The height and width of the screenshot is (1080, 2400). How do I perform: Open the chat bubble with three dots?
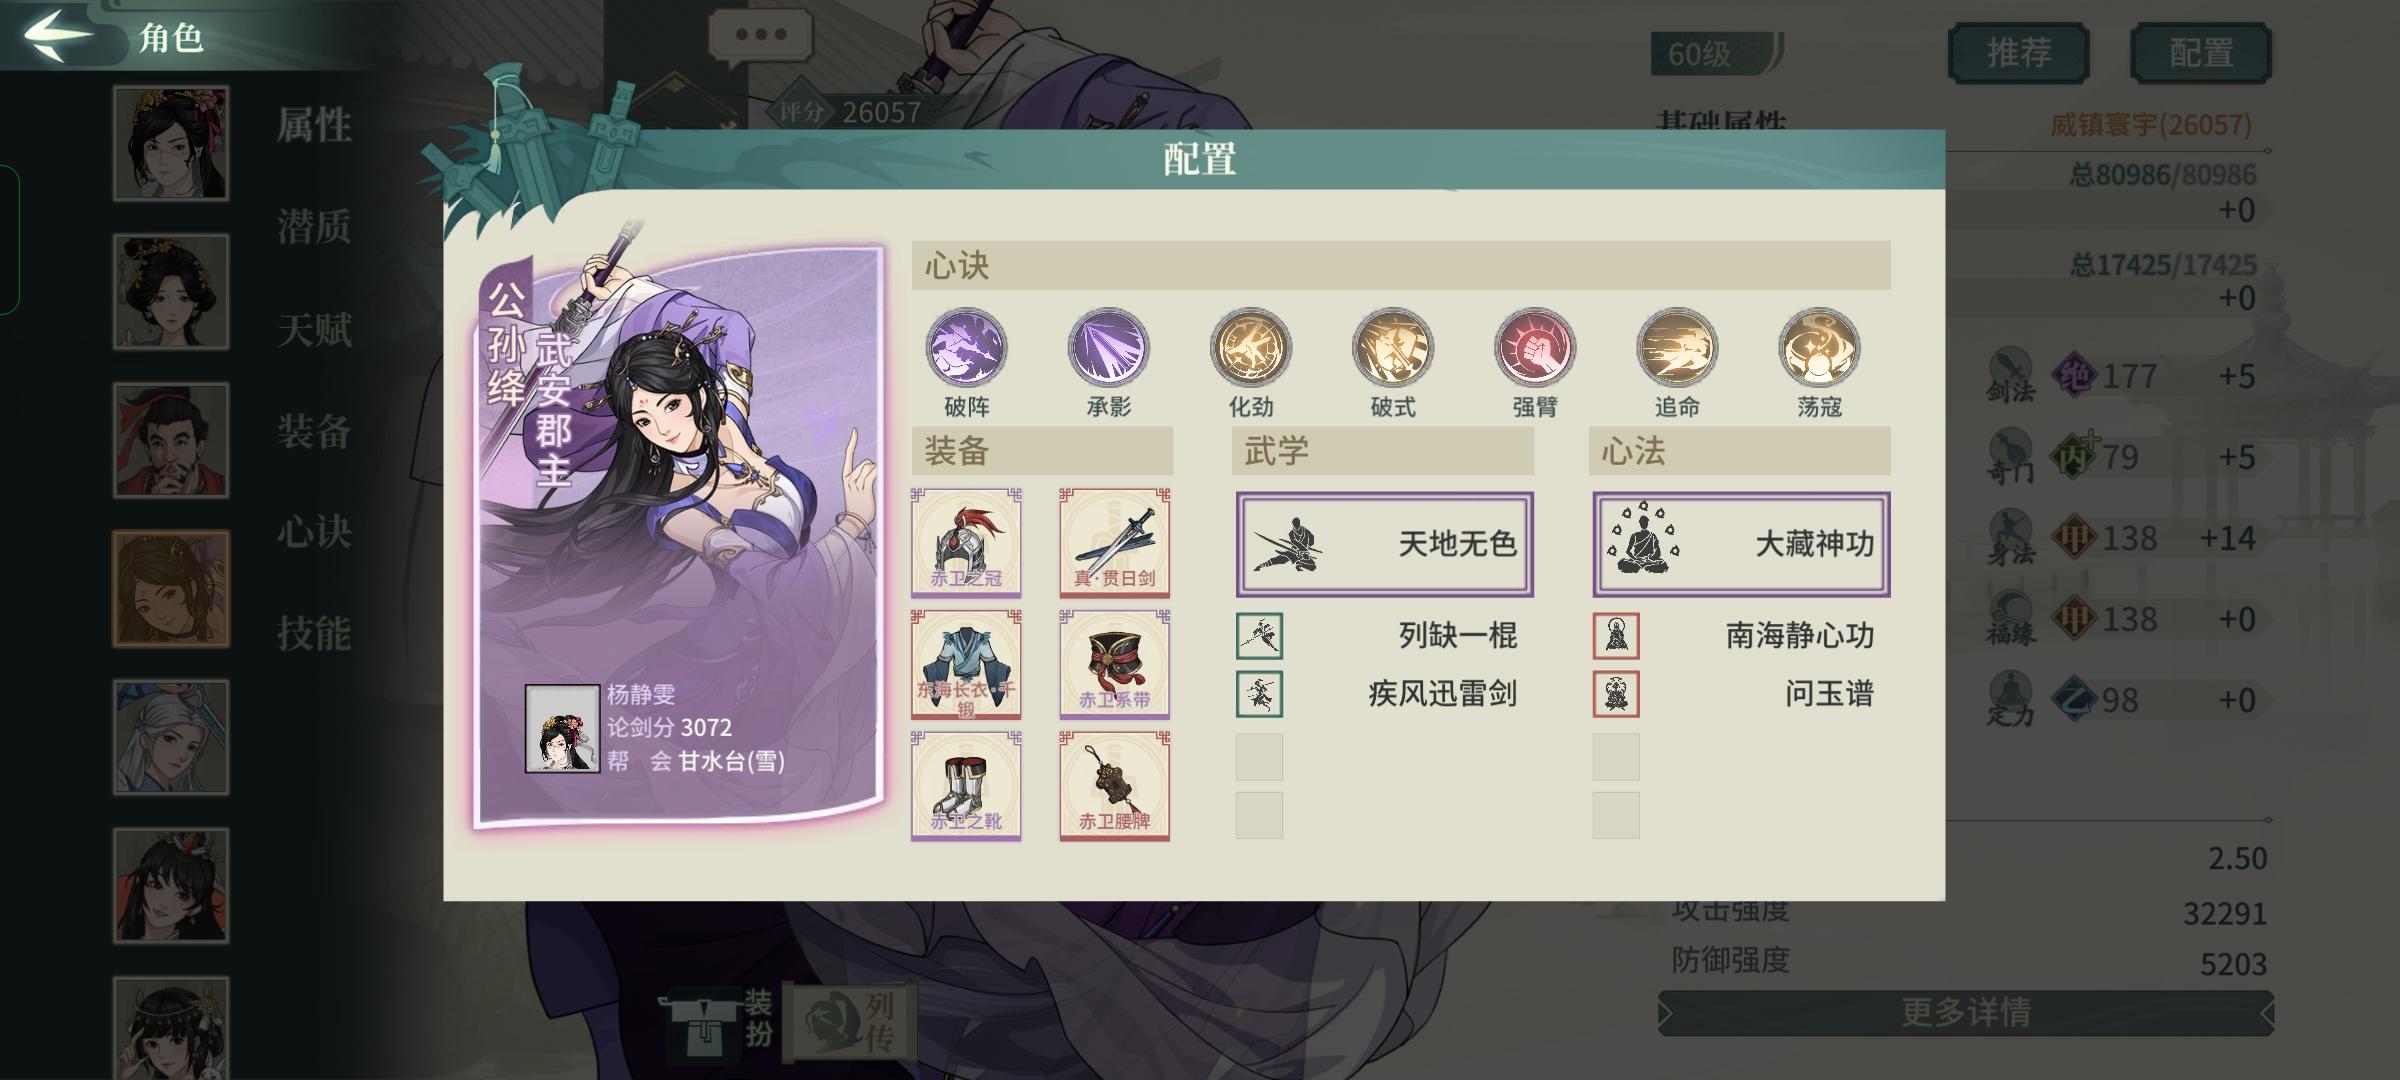coord(760,36)
